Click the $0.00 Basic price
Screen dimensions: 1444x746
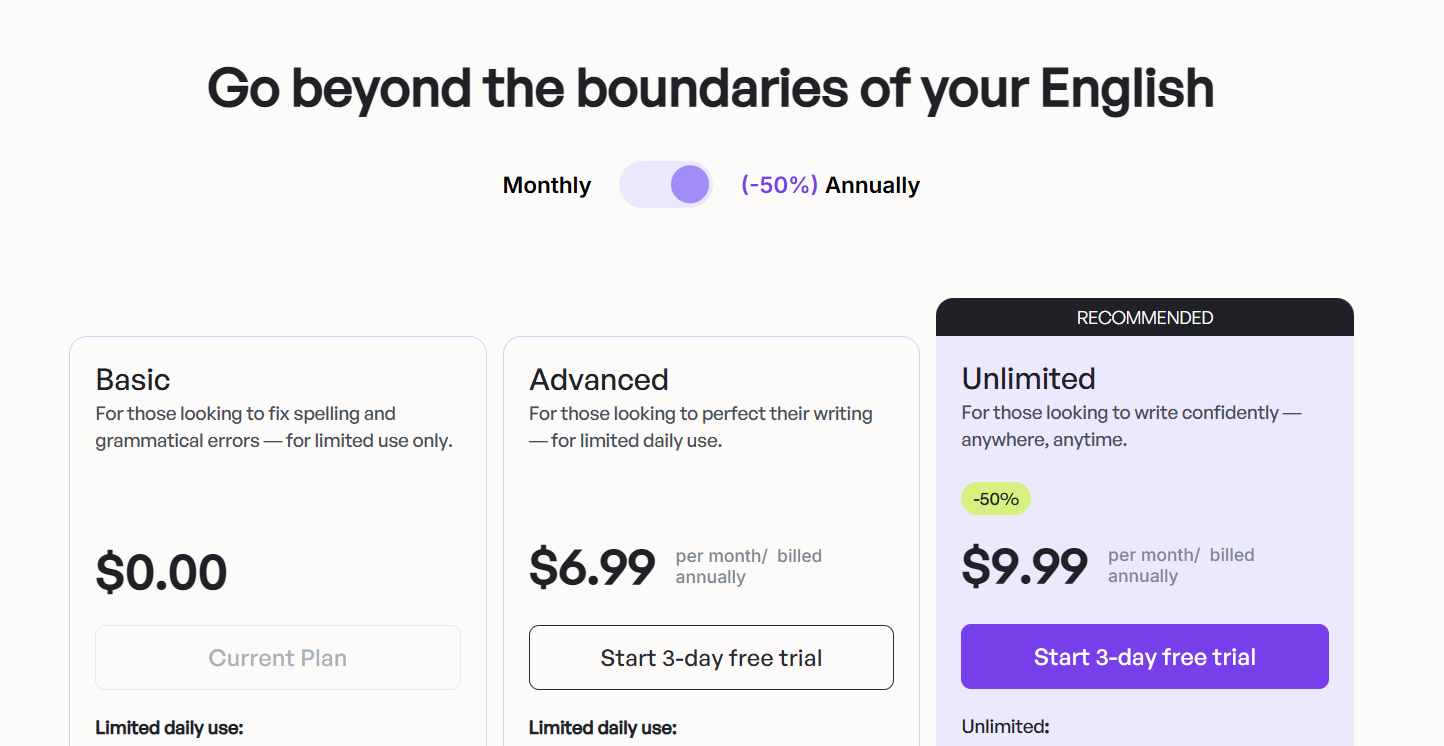162,573
